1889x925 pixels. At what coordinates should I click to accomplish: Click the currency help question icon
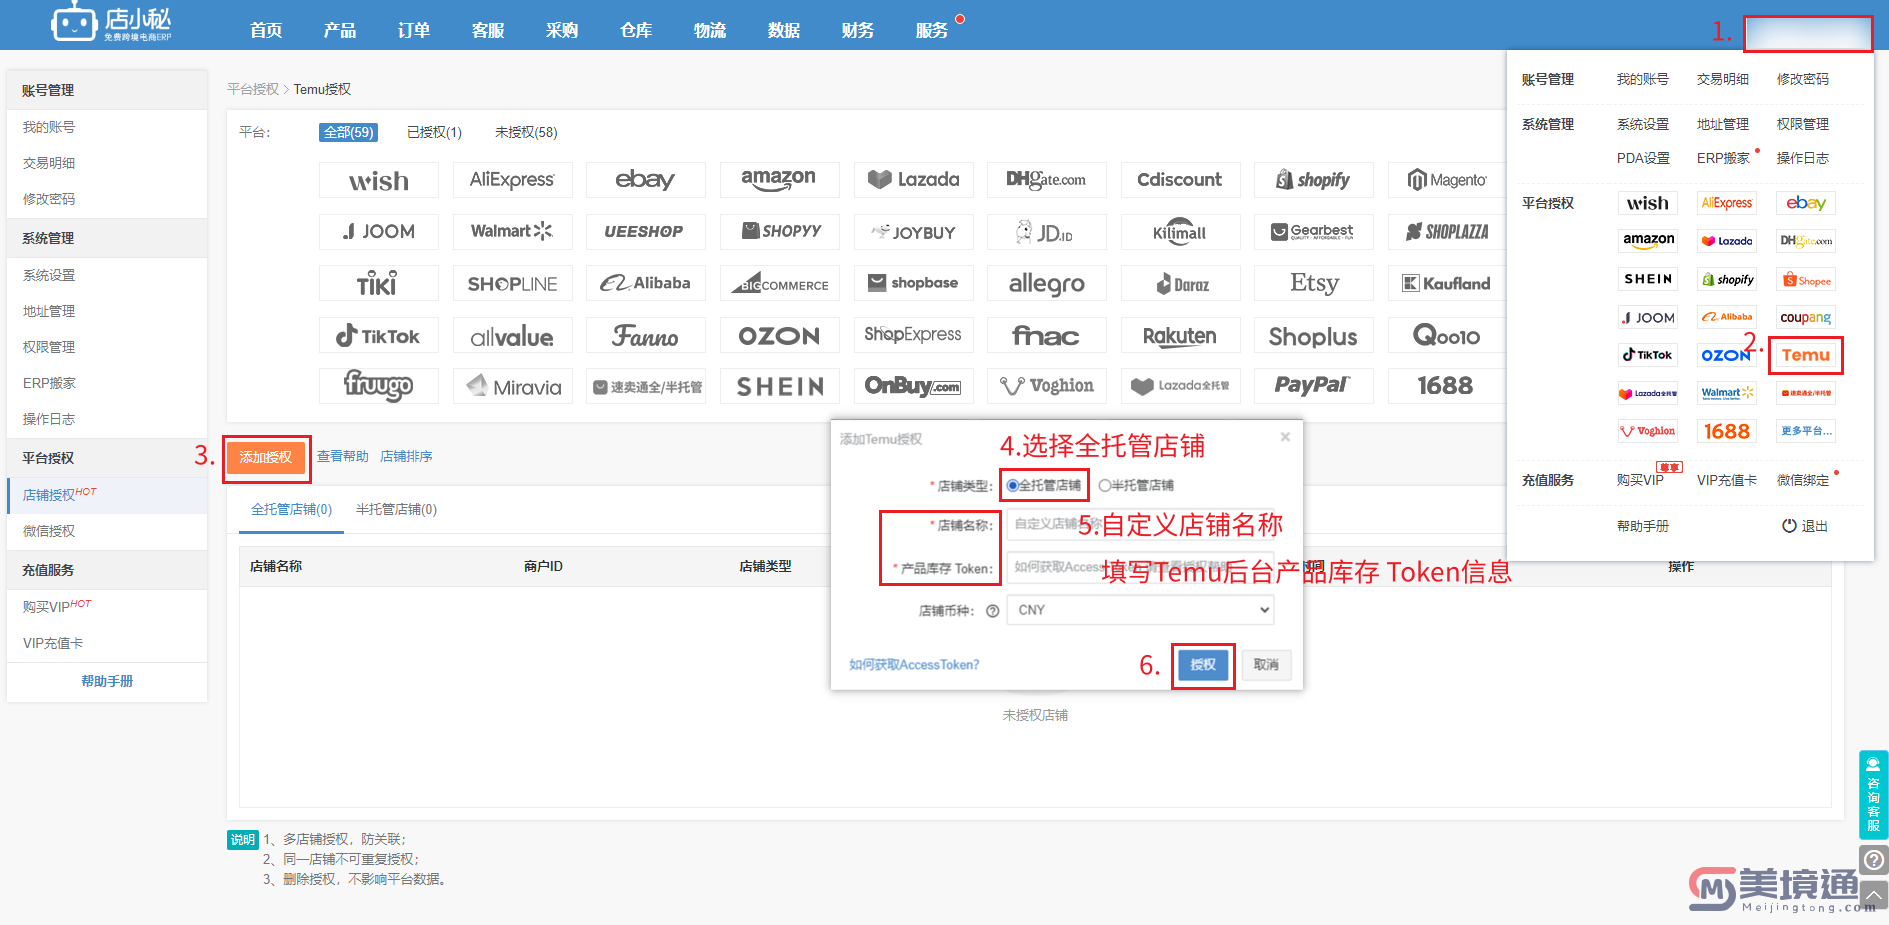tap(992, 611)
